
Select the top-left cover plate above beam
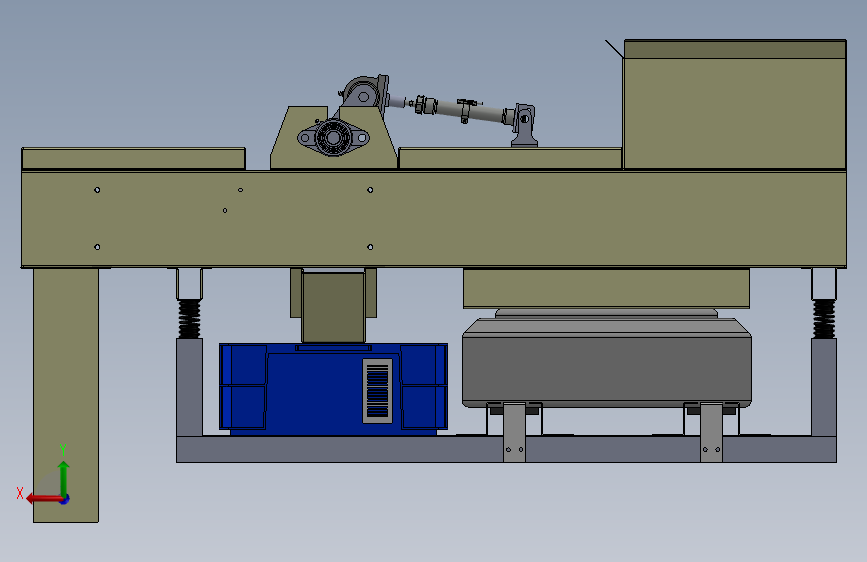(133, 158)
